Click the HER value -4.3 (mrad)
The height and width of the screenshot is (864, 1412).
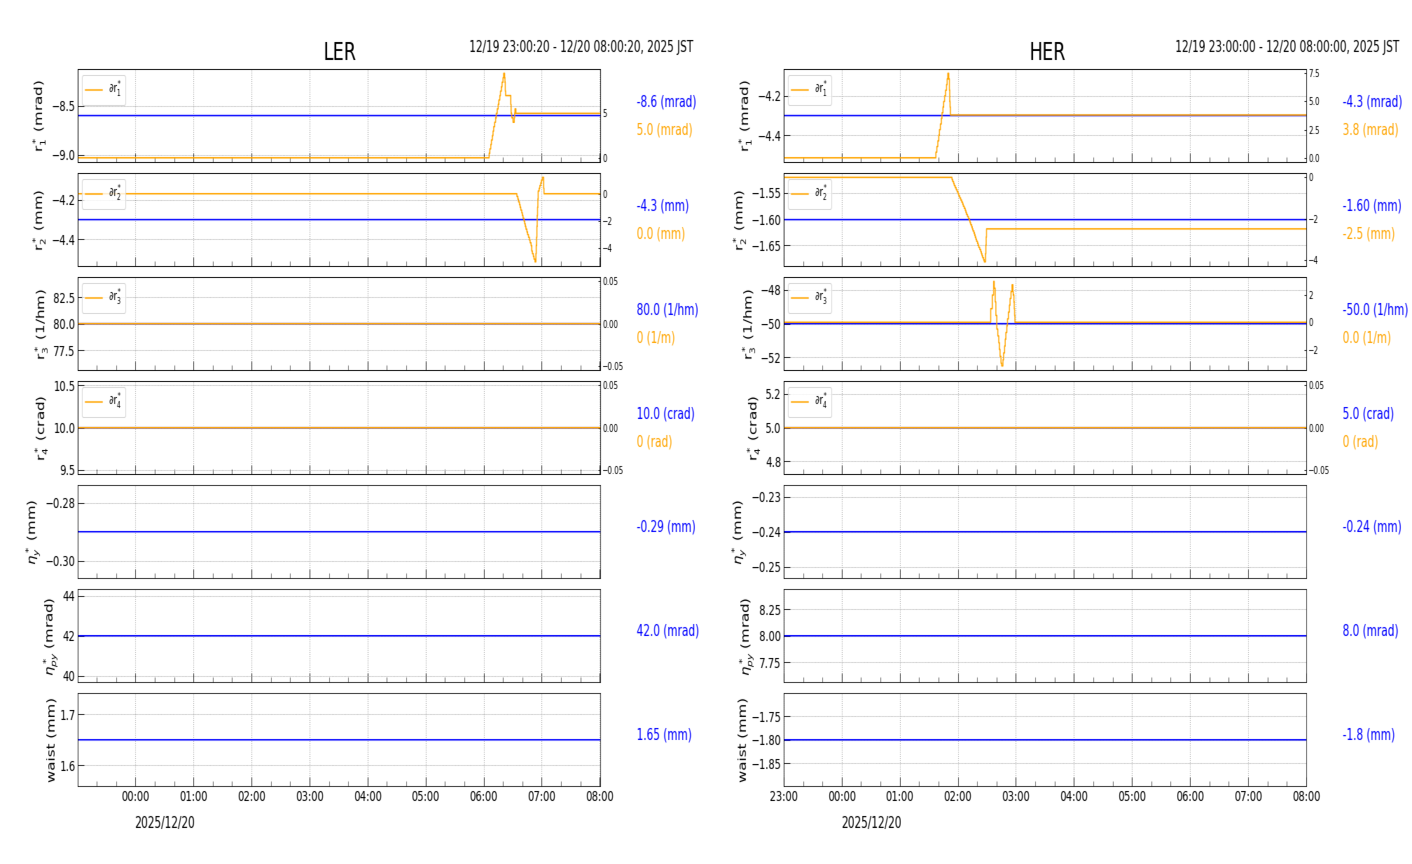[1372, 102]
